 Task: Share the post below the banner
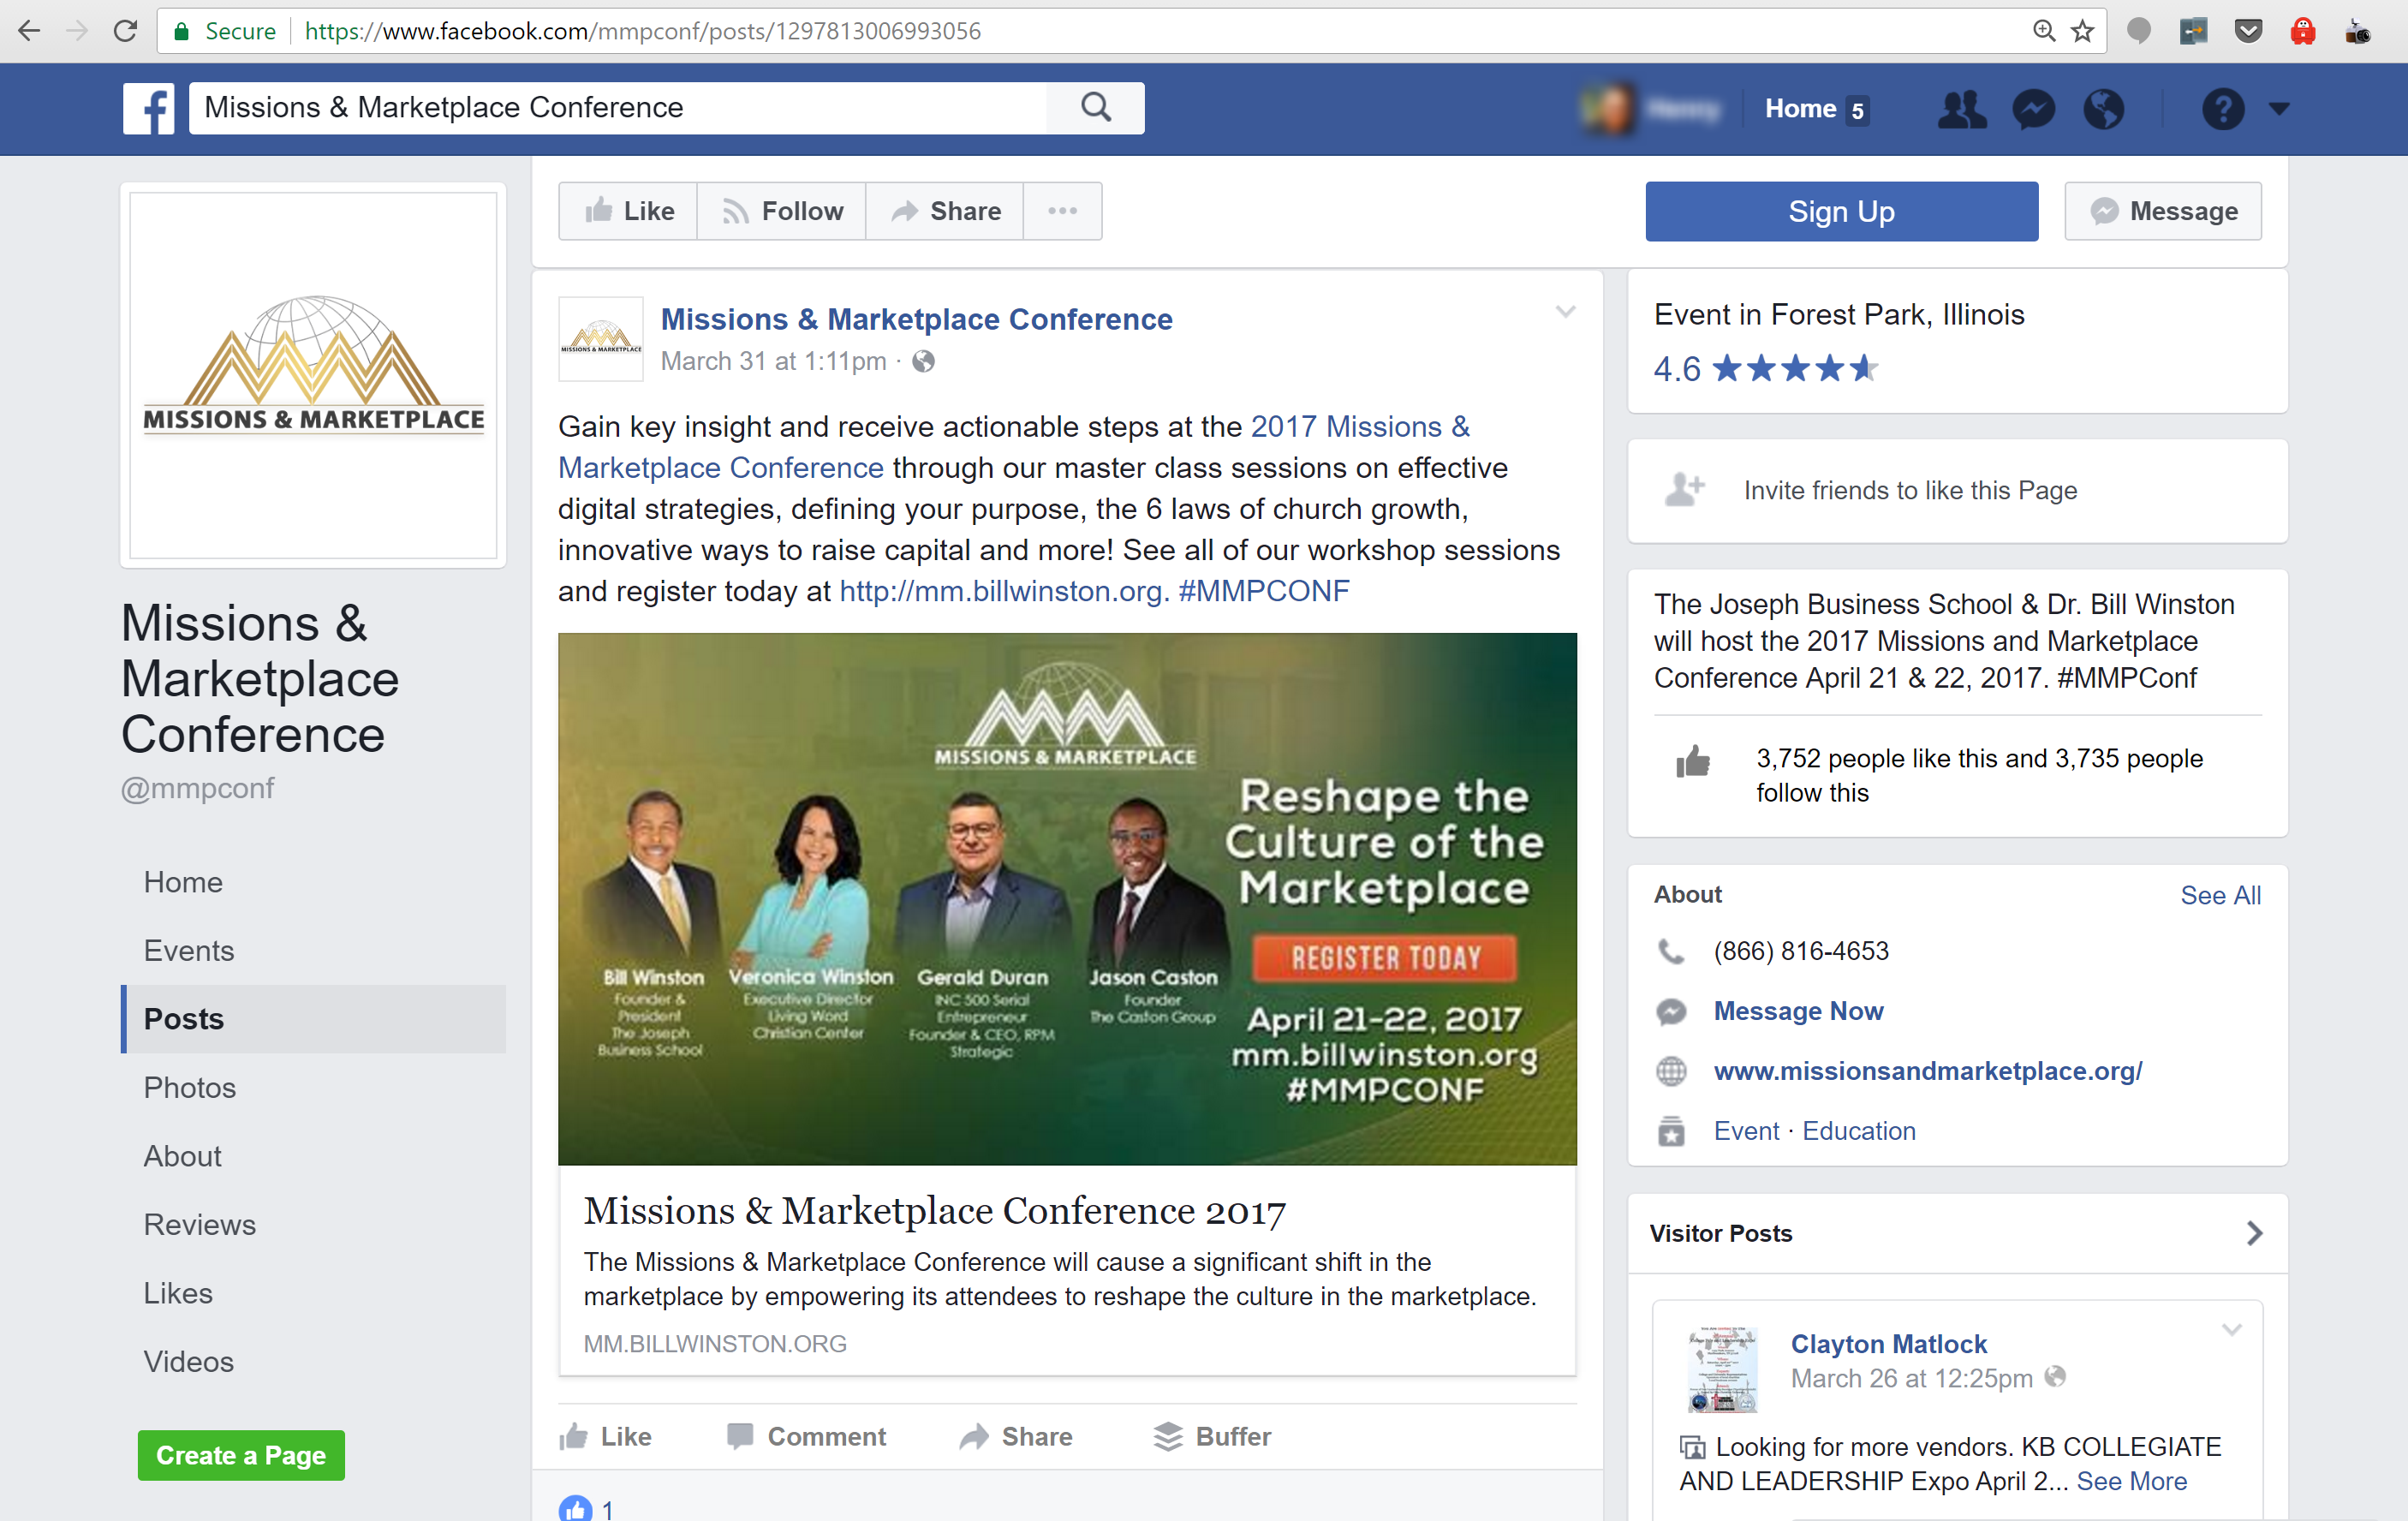[1015, 1436]
